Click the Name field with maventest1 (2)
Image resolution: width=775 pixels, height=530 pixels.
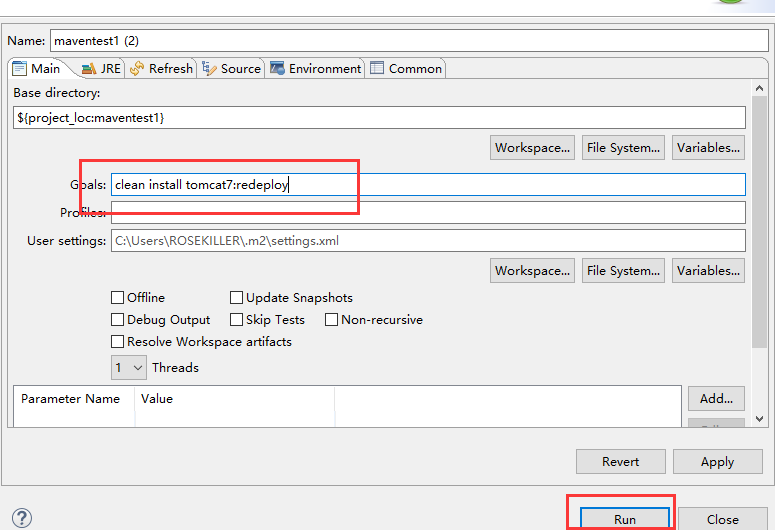pos(409,41)
